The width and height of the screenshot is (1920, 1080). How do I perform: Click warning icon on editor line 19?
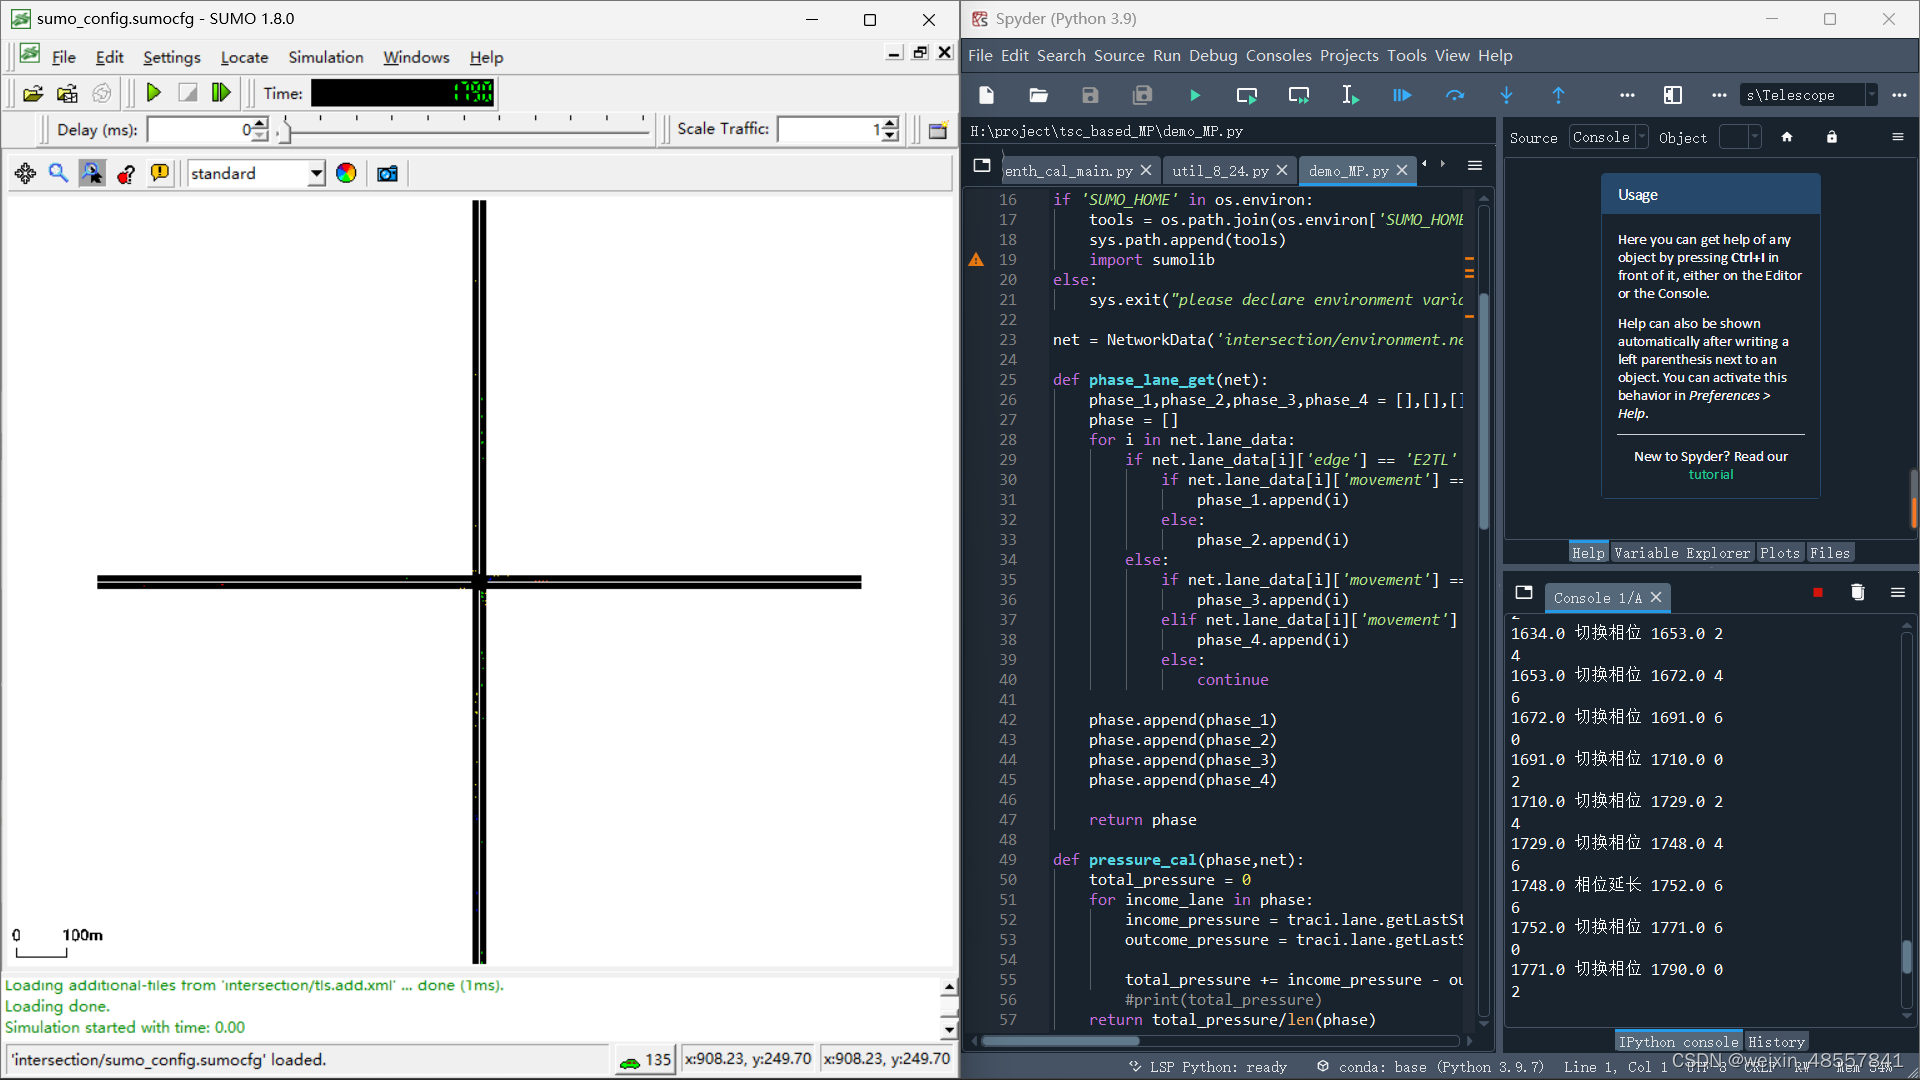(x=976, y=259)
